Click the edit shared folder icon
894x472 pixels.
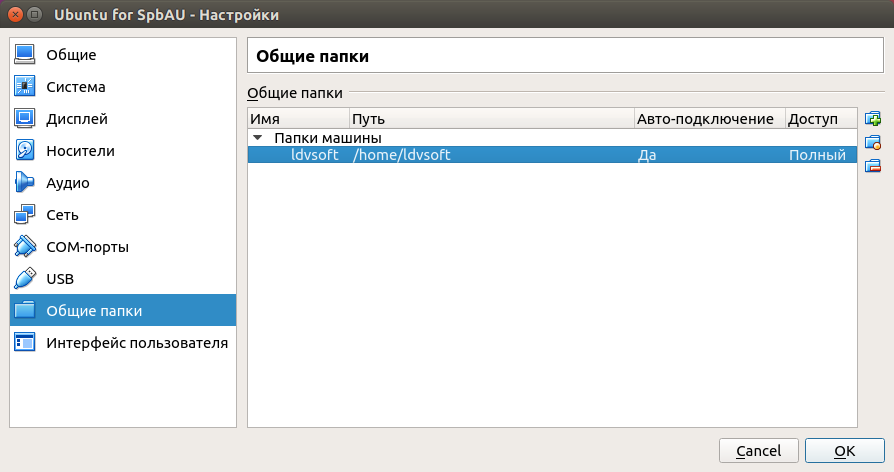(872, 142)
